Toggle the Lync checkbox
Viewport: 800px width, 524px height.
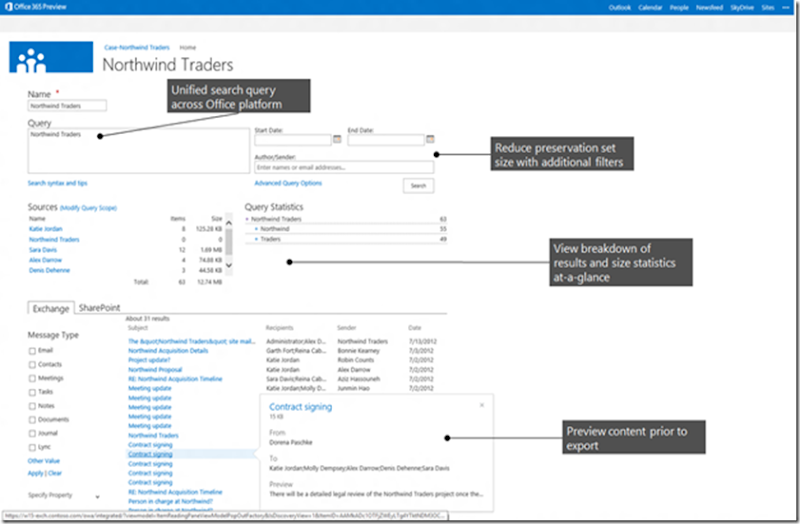pyautogui.click(x=32, y=447)
